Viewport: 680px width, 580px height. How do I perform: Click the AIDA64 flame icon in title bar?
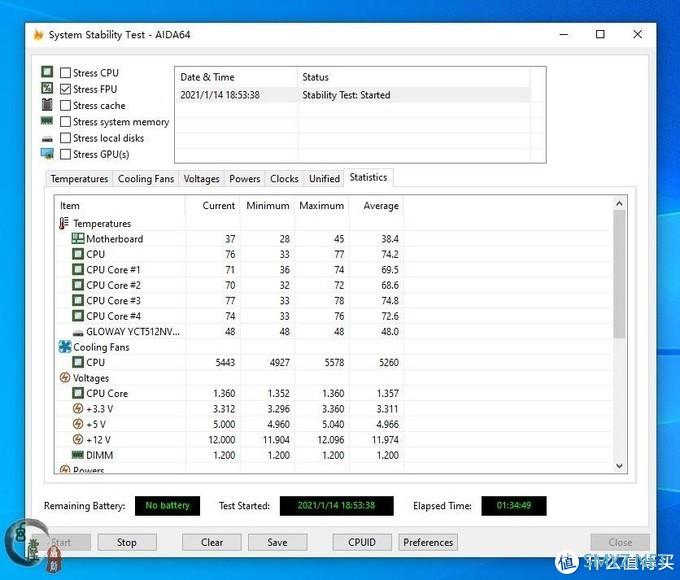[x=39, y=34]
